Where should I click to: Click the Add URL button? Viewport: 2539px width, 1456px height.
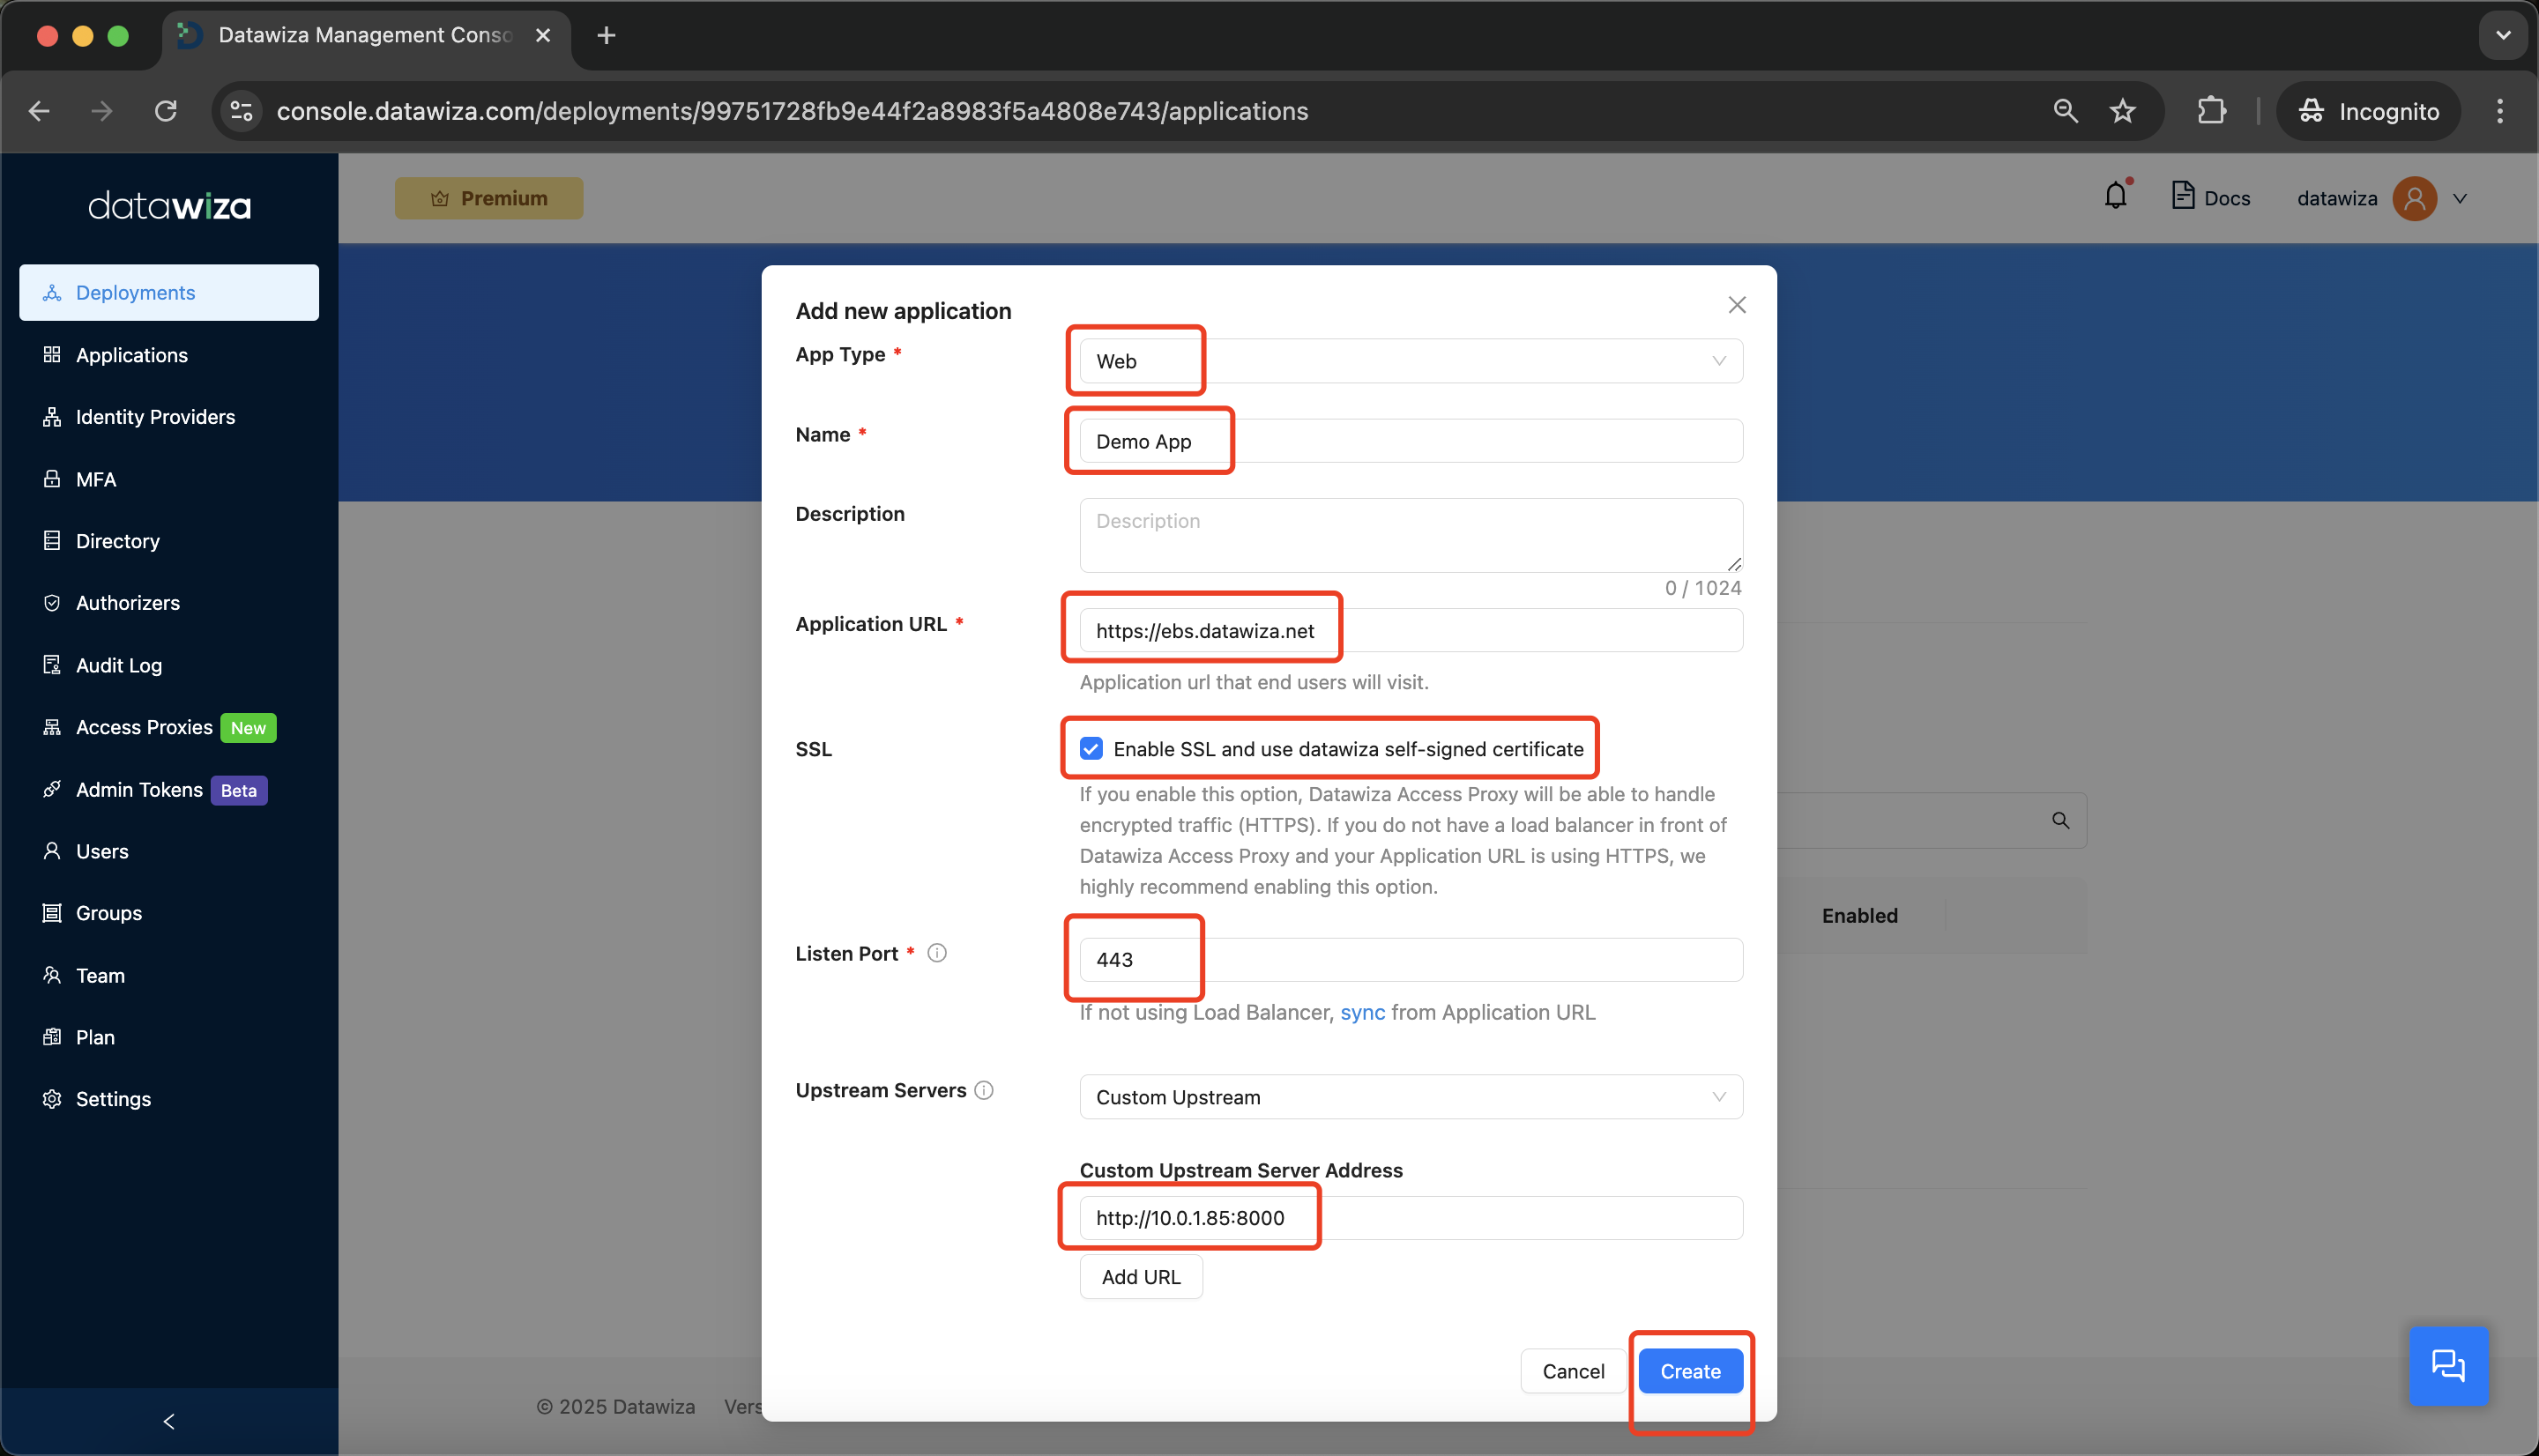click(x=1141, y=1277)
